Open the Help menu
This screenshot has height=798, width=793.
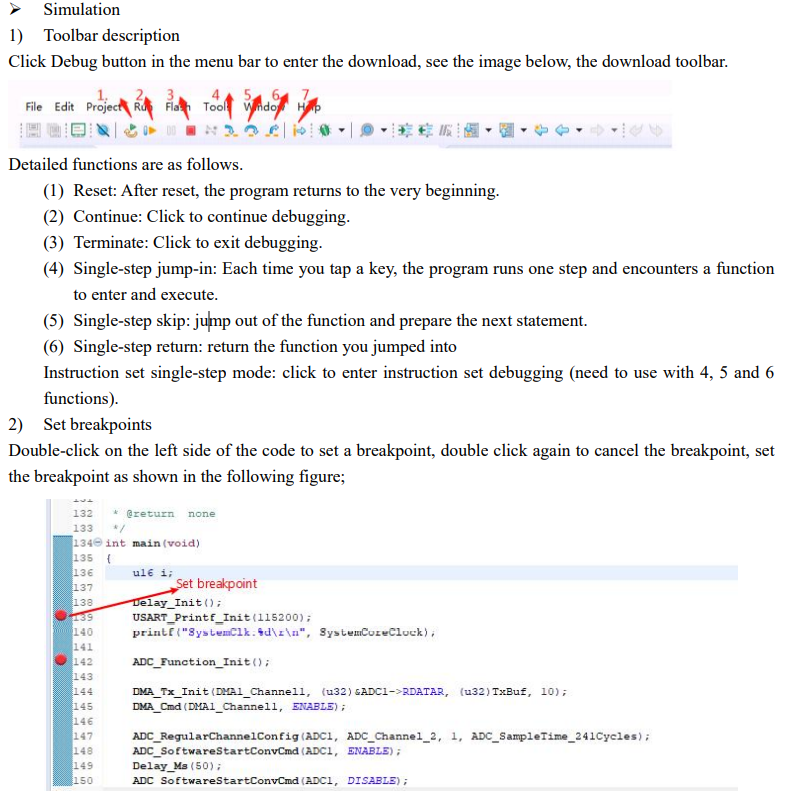click(x=309, y=107)
